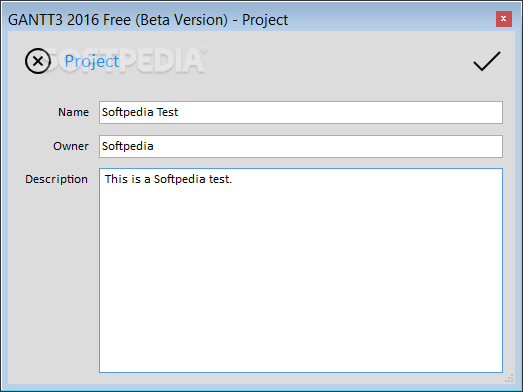The width and height of the screenshot is (523, 392).
Task: Cancel editing with the circled X icon
Action: (38, 61)
